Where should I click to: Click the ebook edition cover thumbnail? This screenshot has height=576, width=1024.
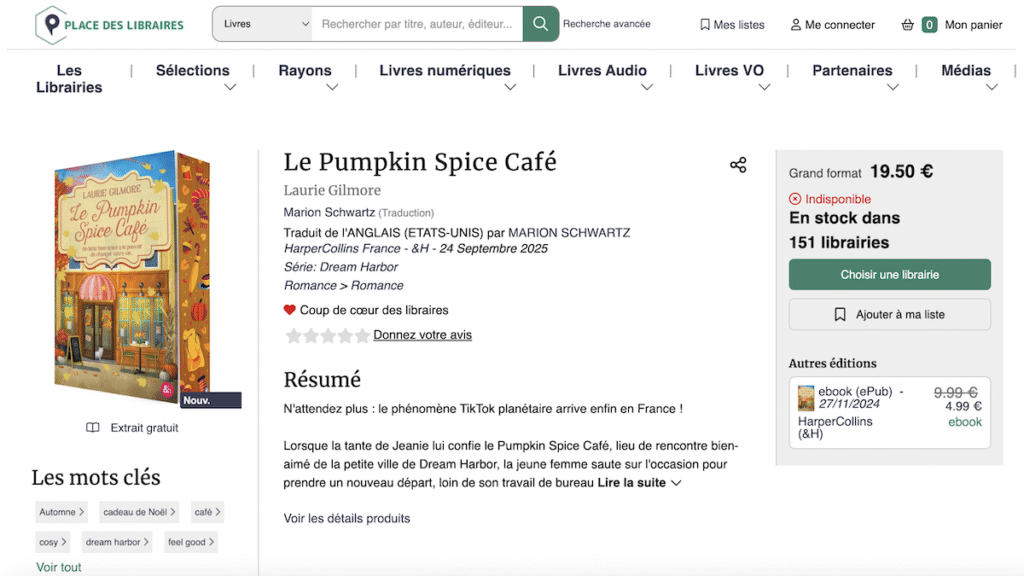click(x=806, y=398)
